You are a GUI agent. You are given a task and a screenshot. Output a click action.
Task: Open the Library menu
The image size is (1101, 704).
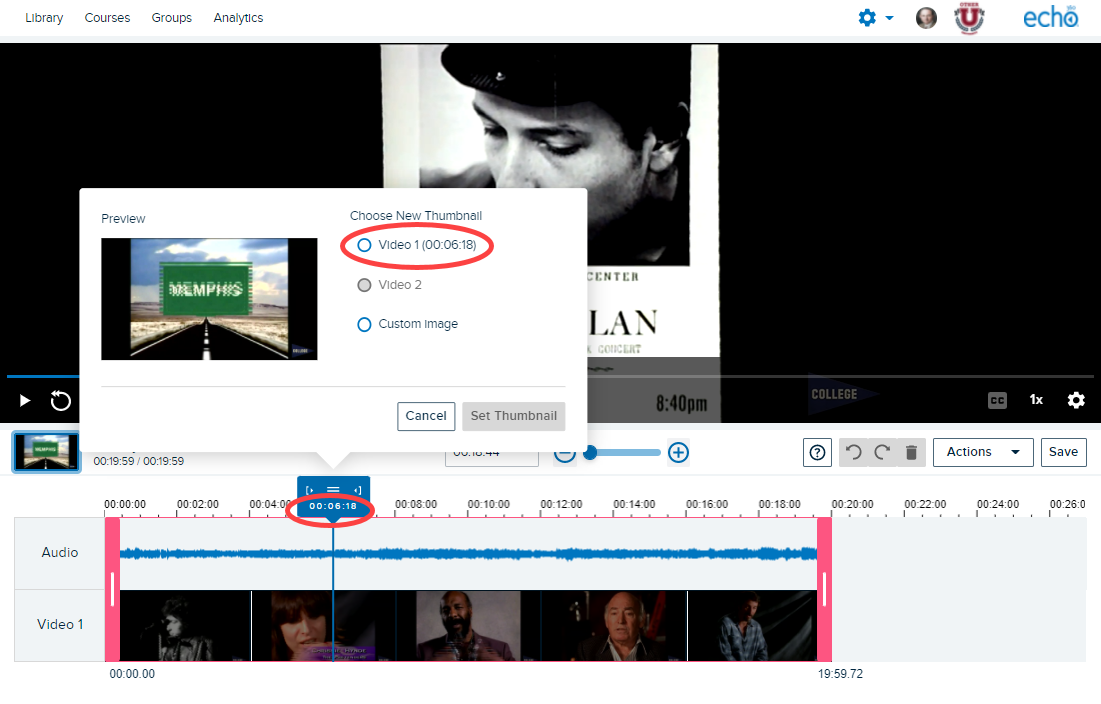point(44,18)
